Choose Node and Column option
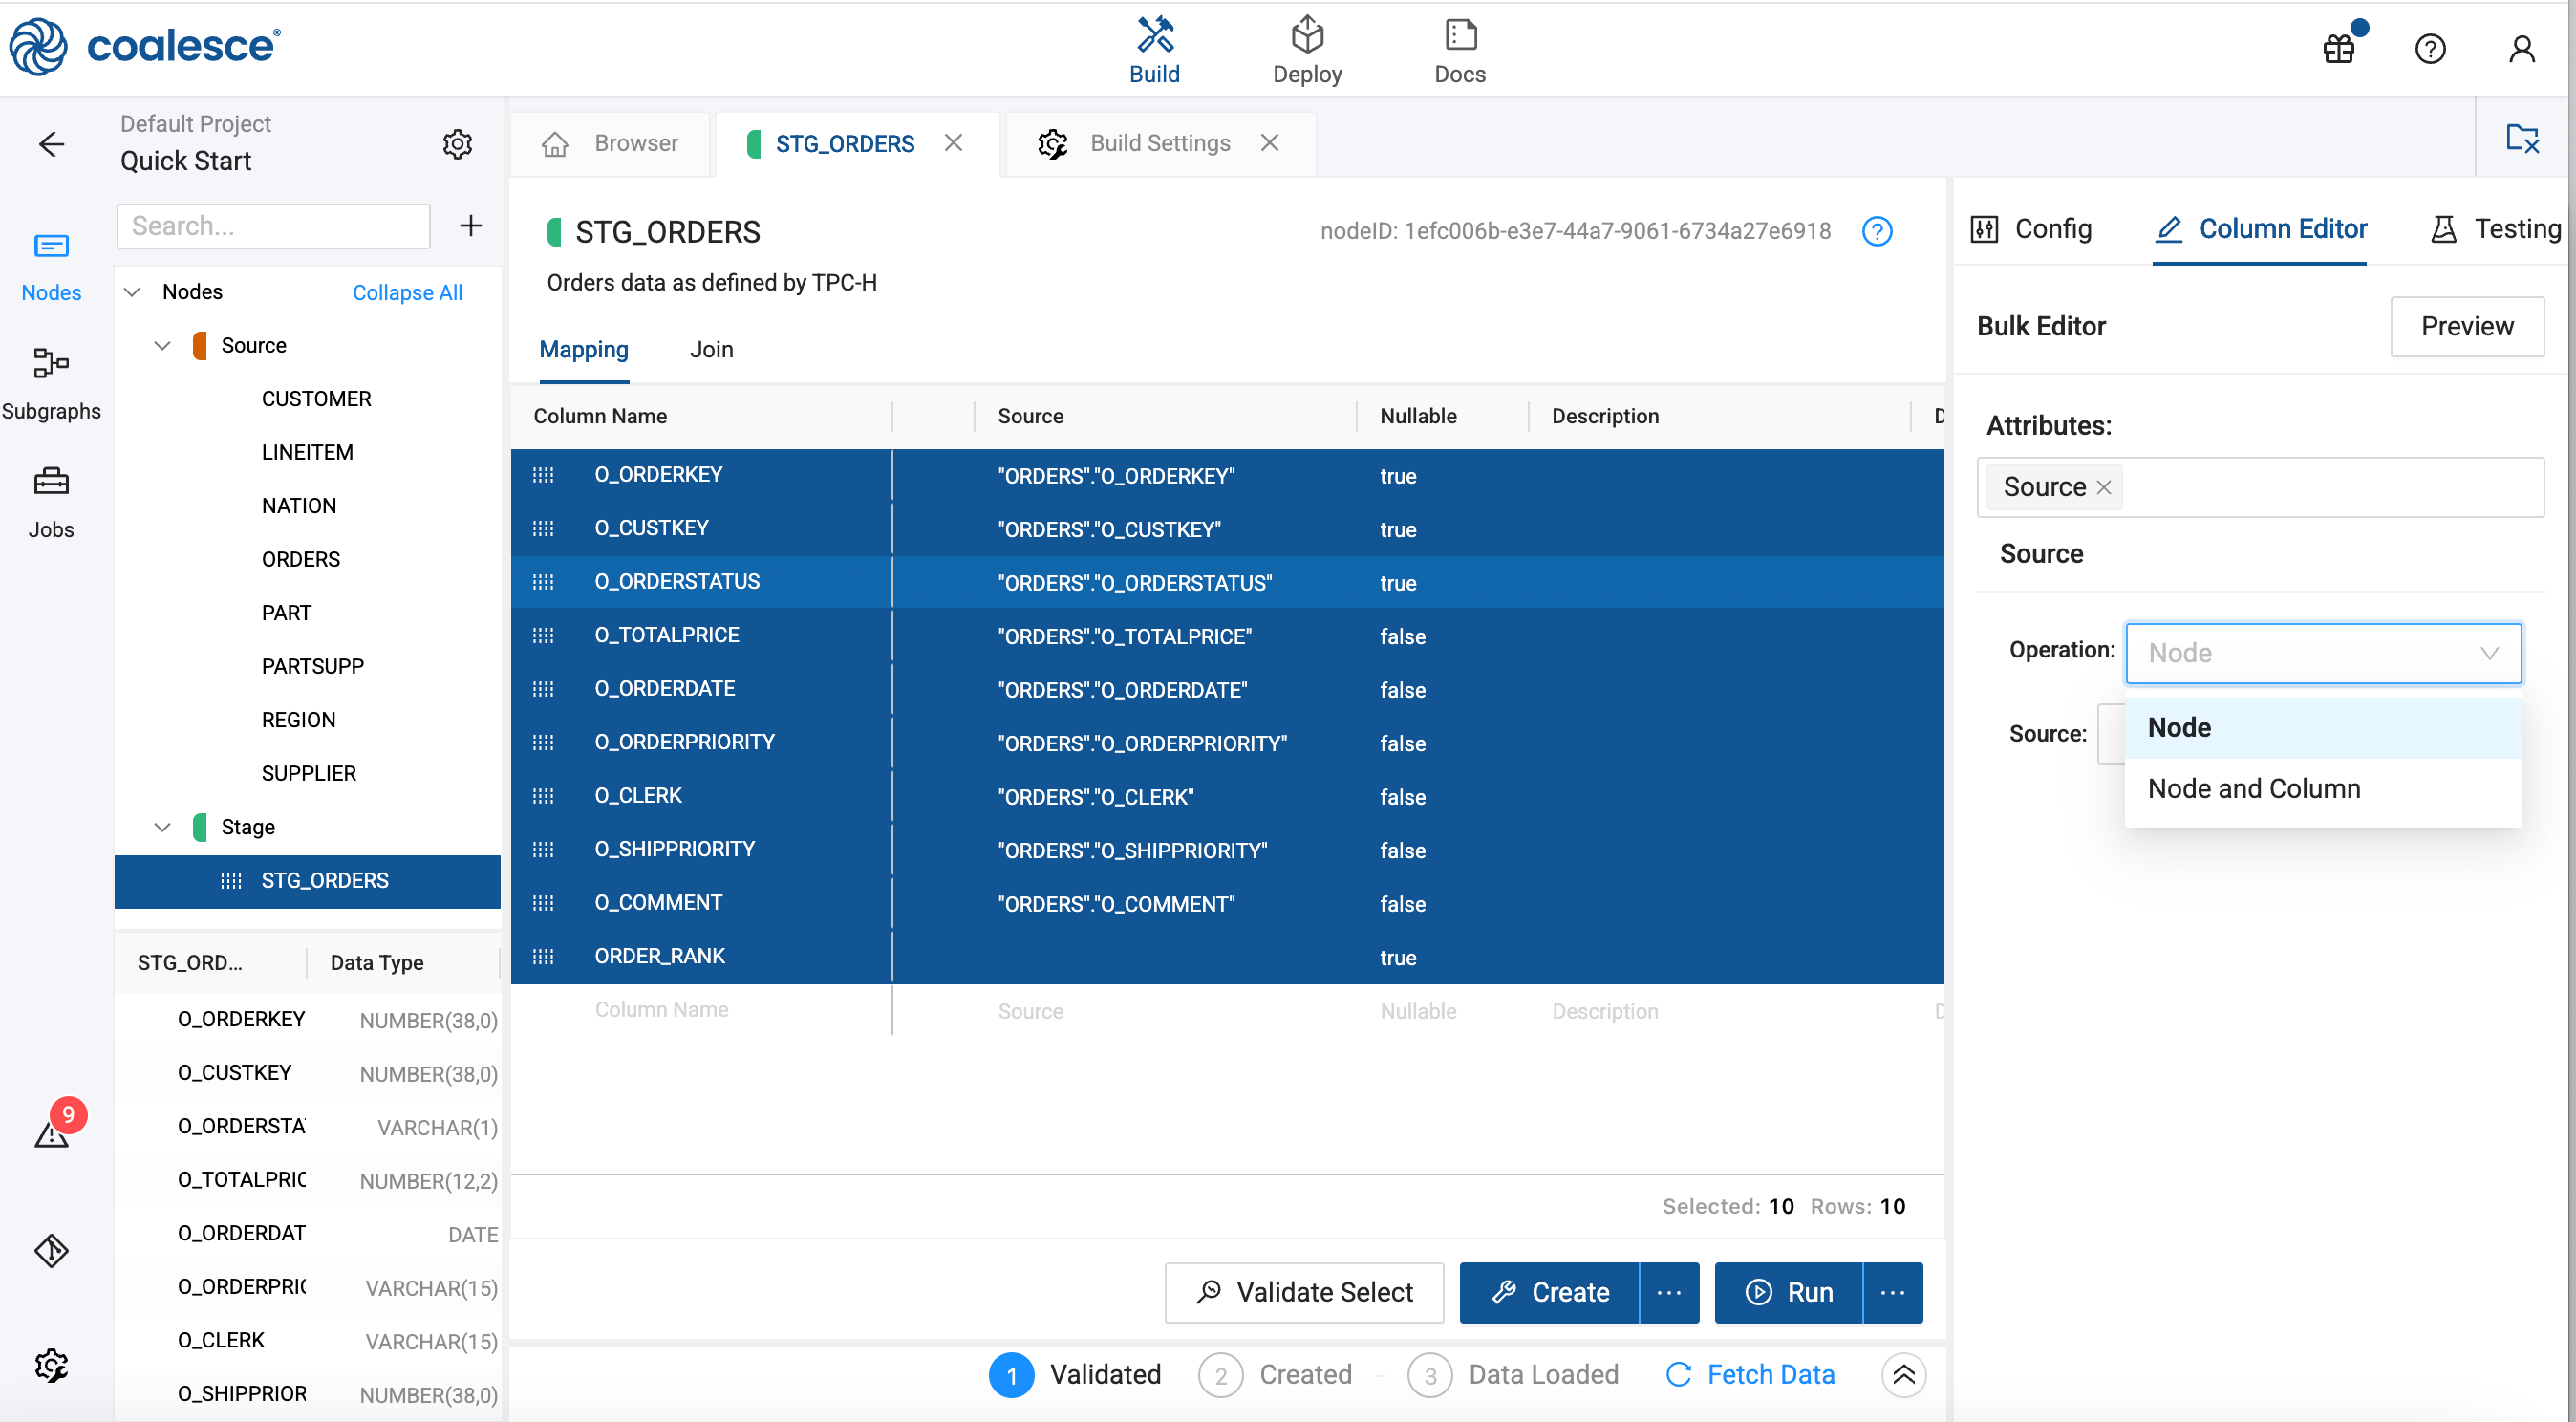The height and width of the screenshot is (1422, 2576). (x=2322, y=789)
